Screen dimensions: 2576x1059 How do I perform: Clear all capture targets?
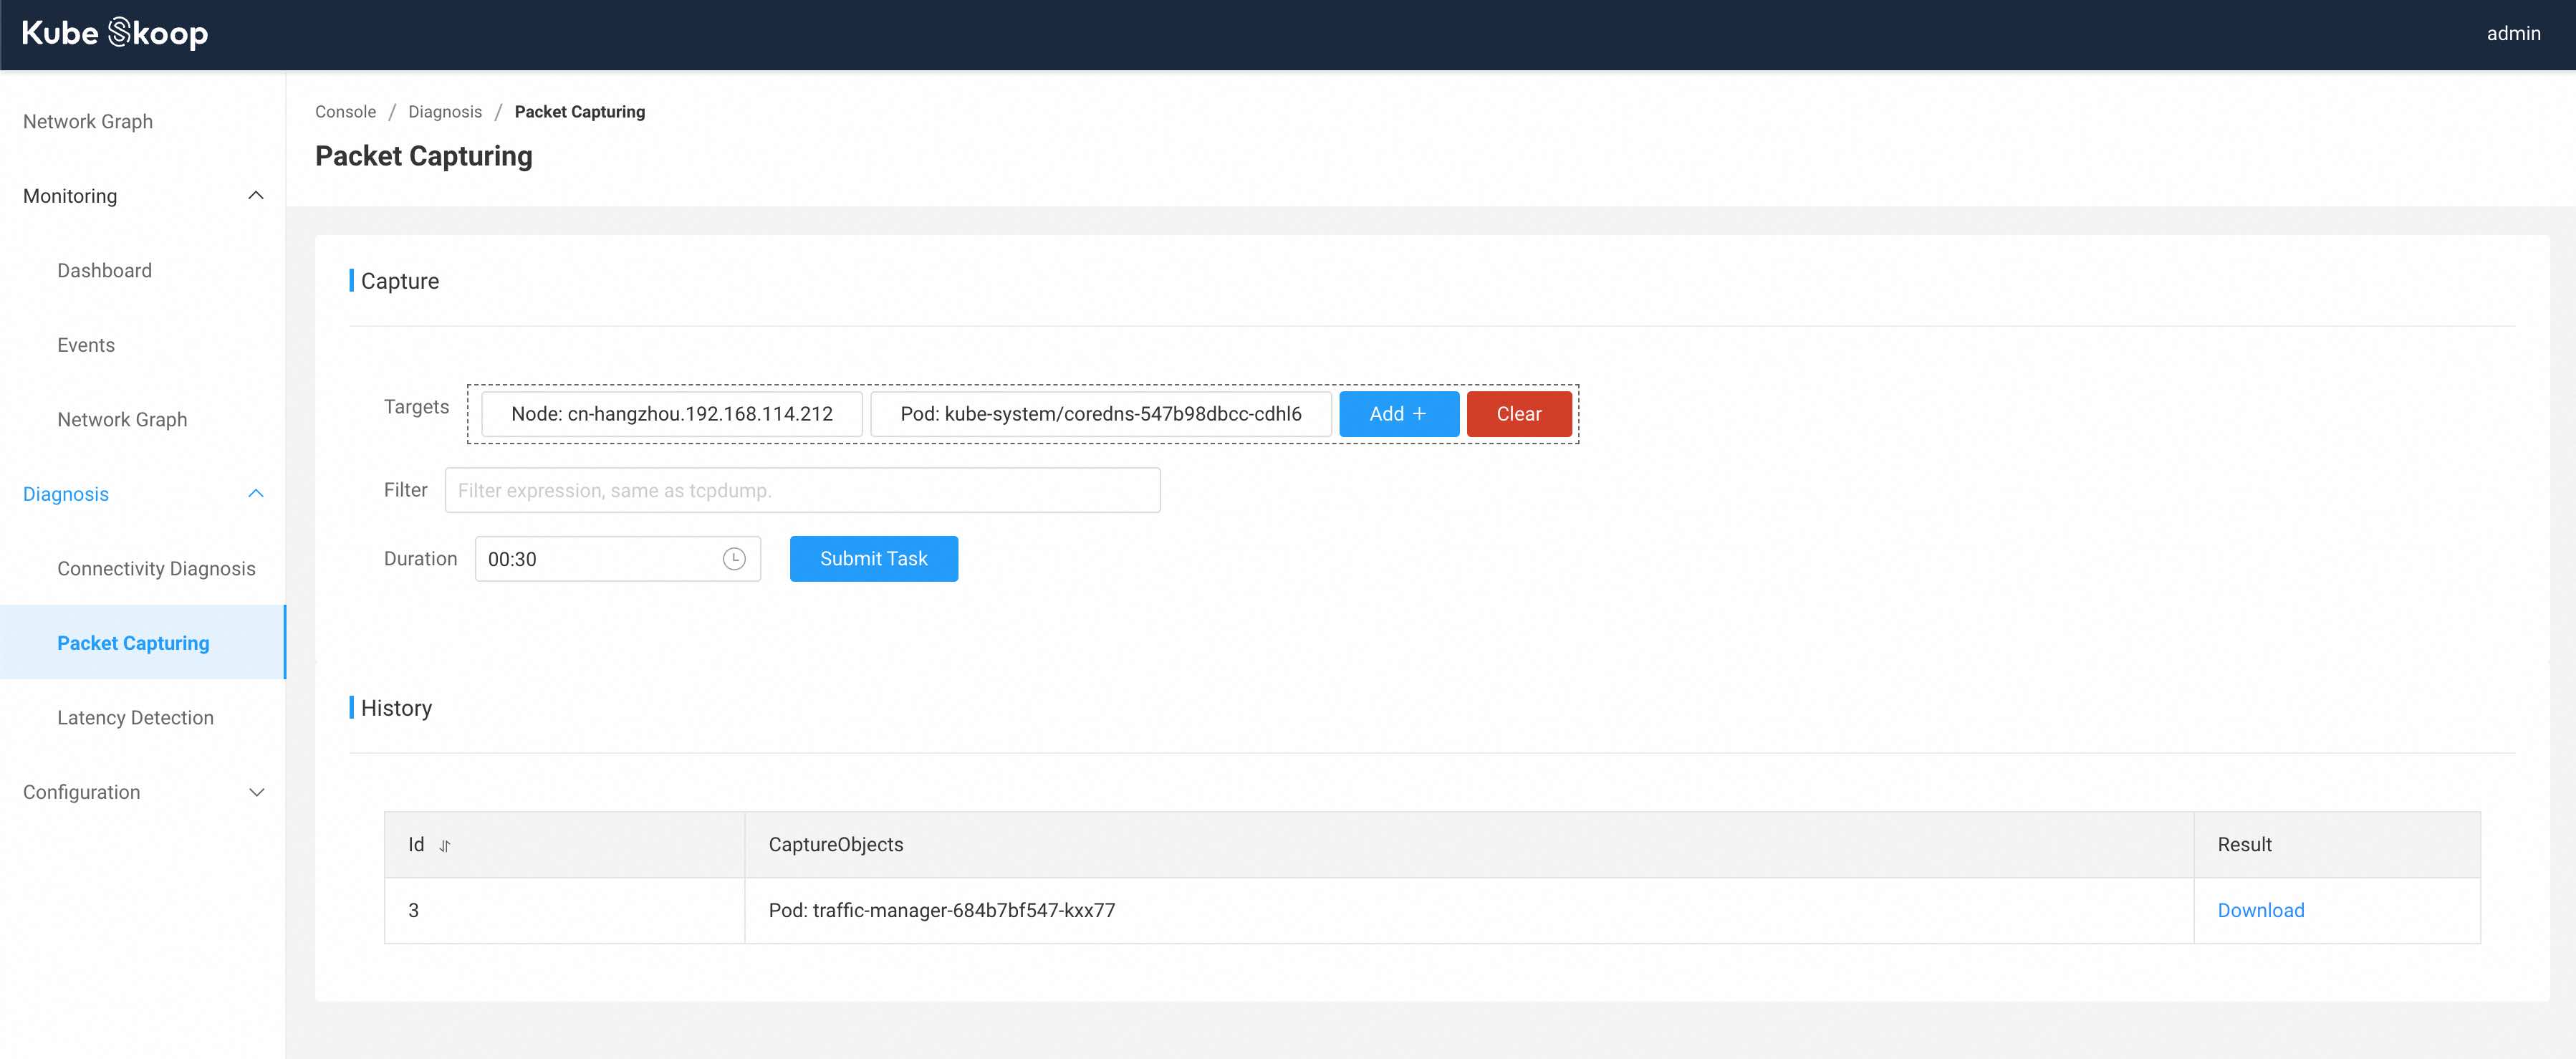1518,414
